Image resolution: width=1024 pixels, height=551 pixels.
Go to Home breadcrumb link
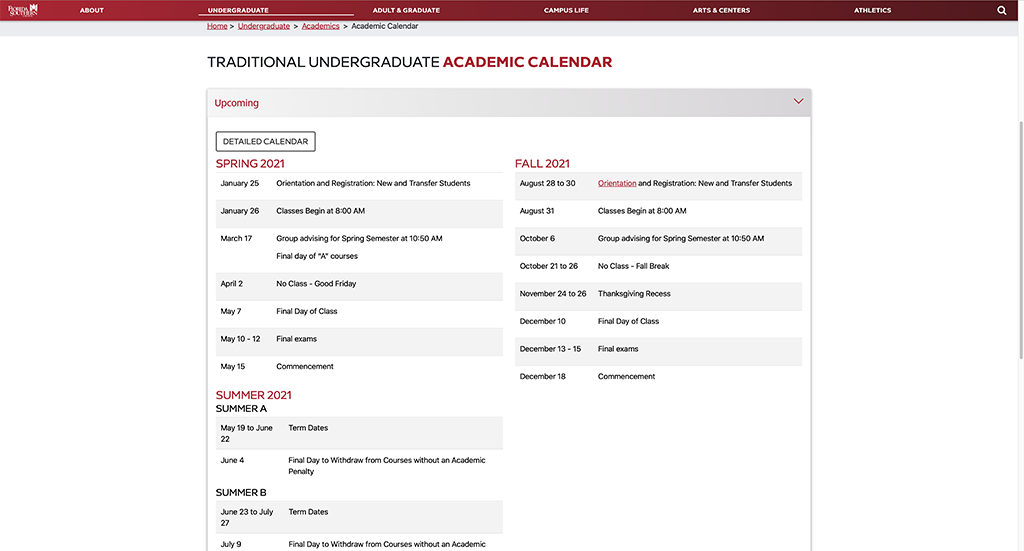coord(217,26)
